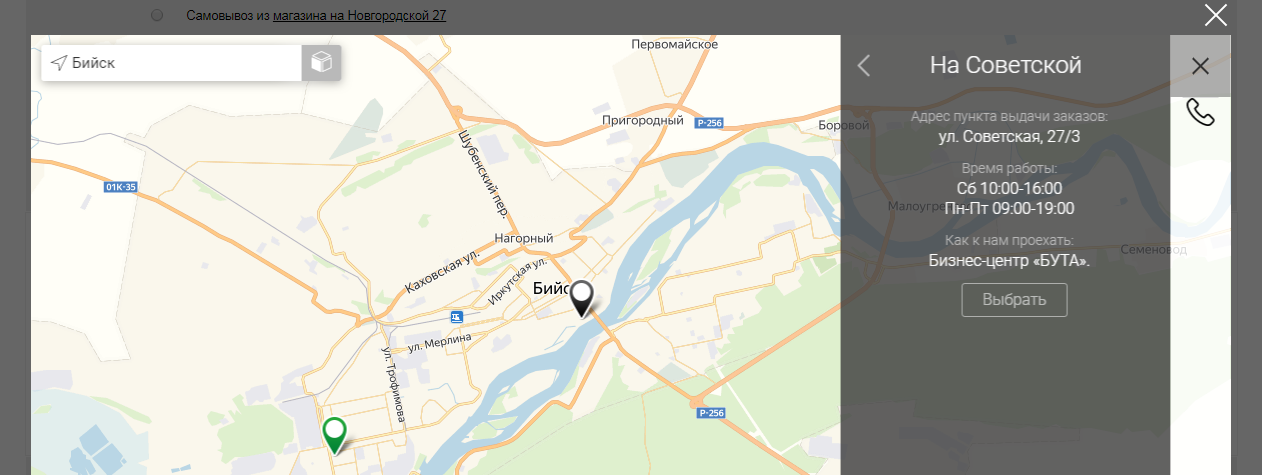The height and width of the screenshot is (475, 1262).
Task: Close the На Советской info panel
Action: (x=1200, y=66)
